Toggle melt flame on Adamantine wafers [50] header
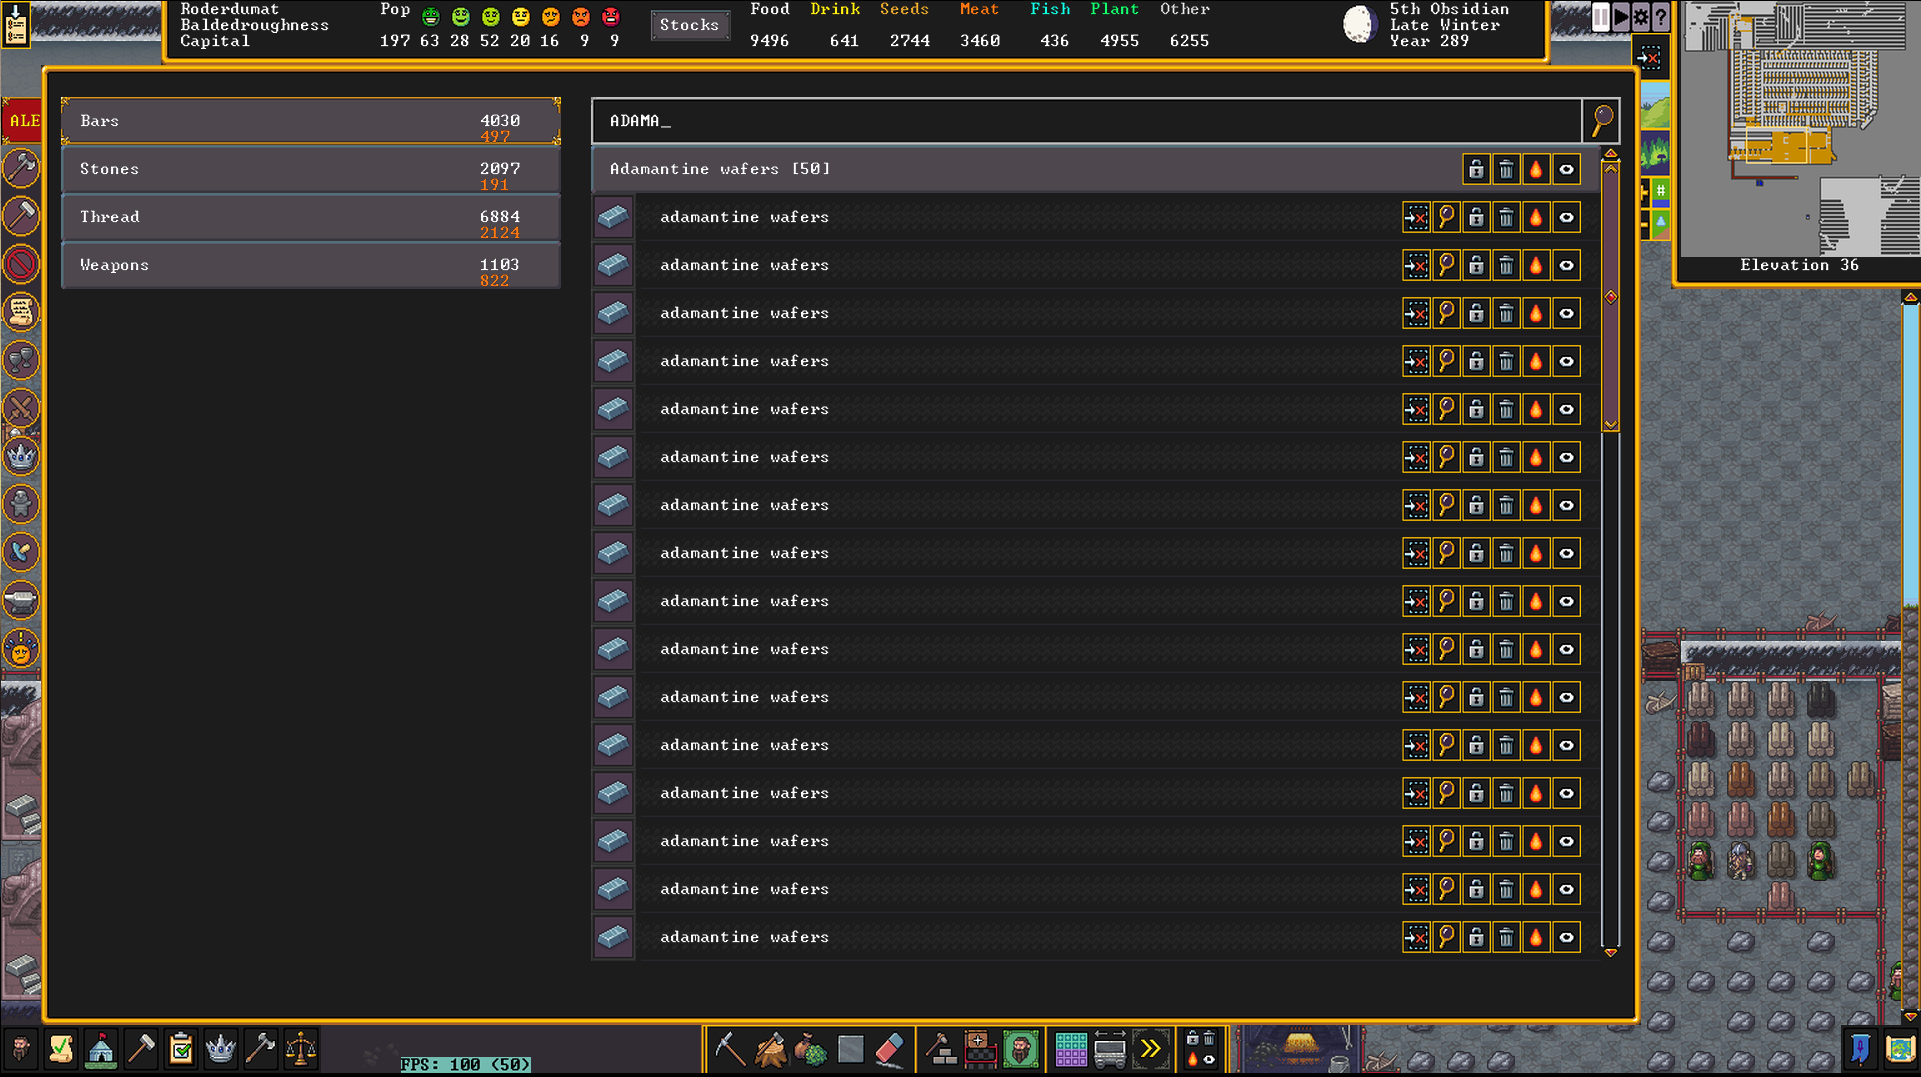 (x=1537, y=169)
